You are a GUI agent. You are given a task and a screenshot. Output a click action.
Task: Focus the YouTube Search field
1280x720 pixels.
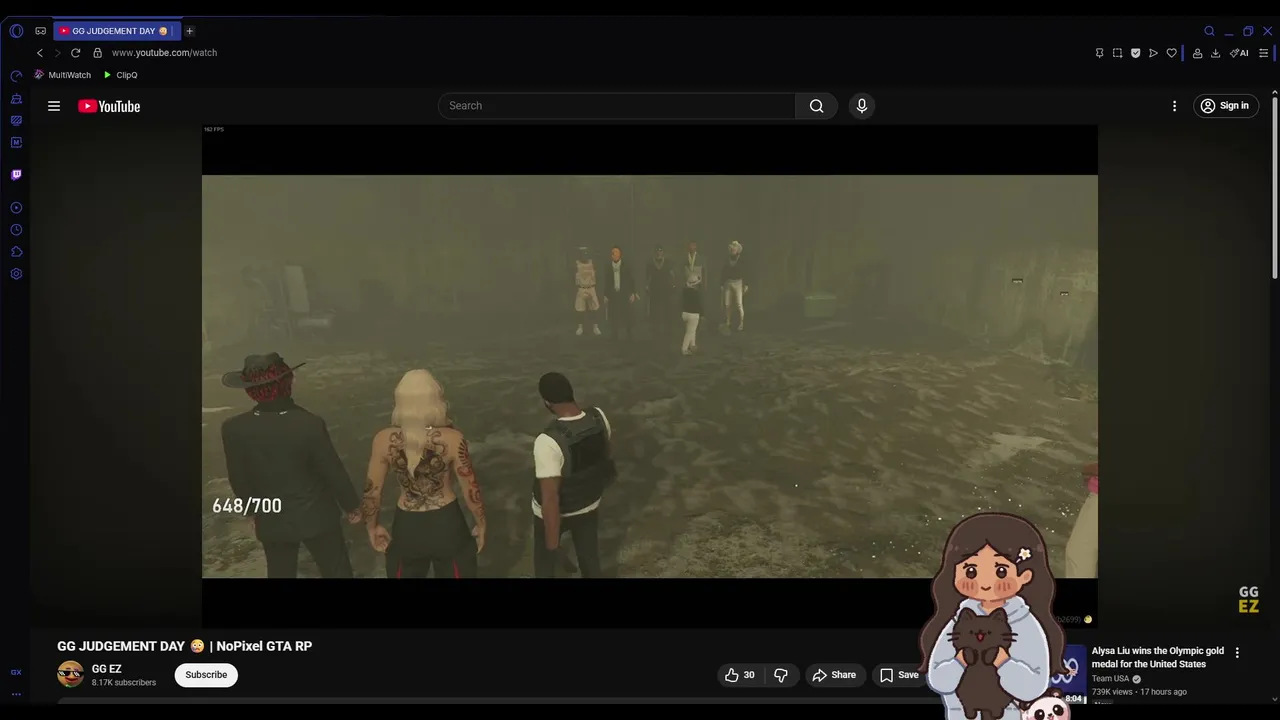click(616, 106)
